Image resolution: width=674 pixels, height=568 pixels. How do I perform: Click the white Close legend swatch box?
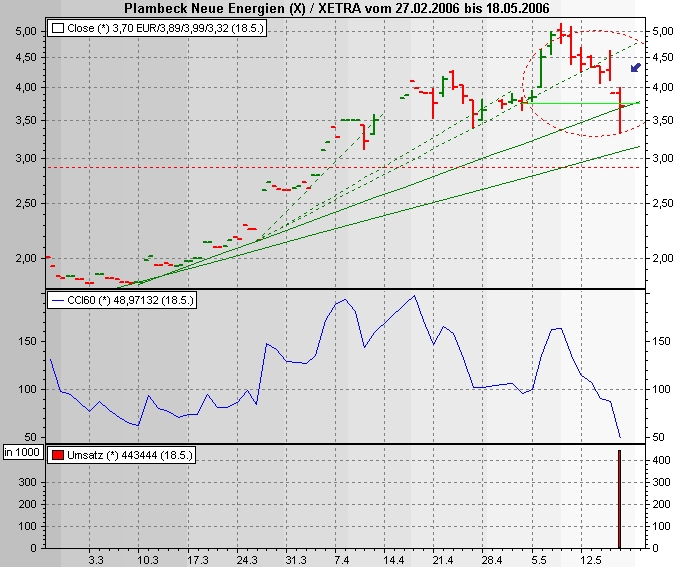[x=58, y=28]
